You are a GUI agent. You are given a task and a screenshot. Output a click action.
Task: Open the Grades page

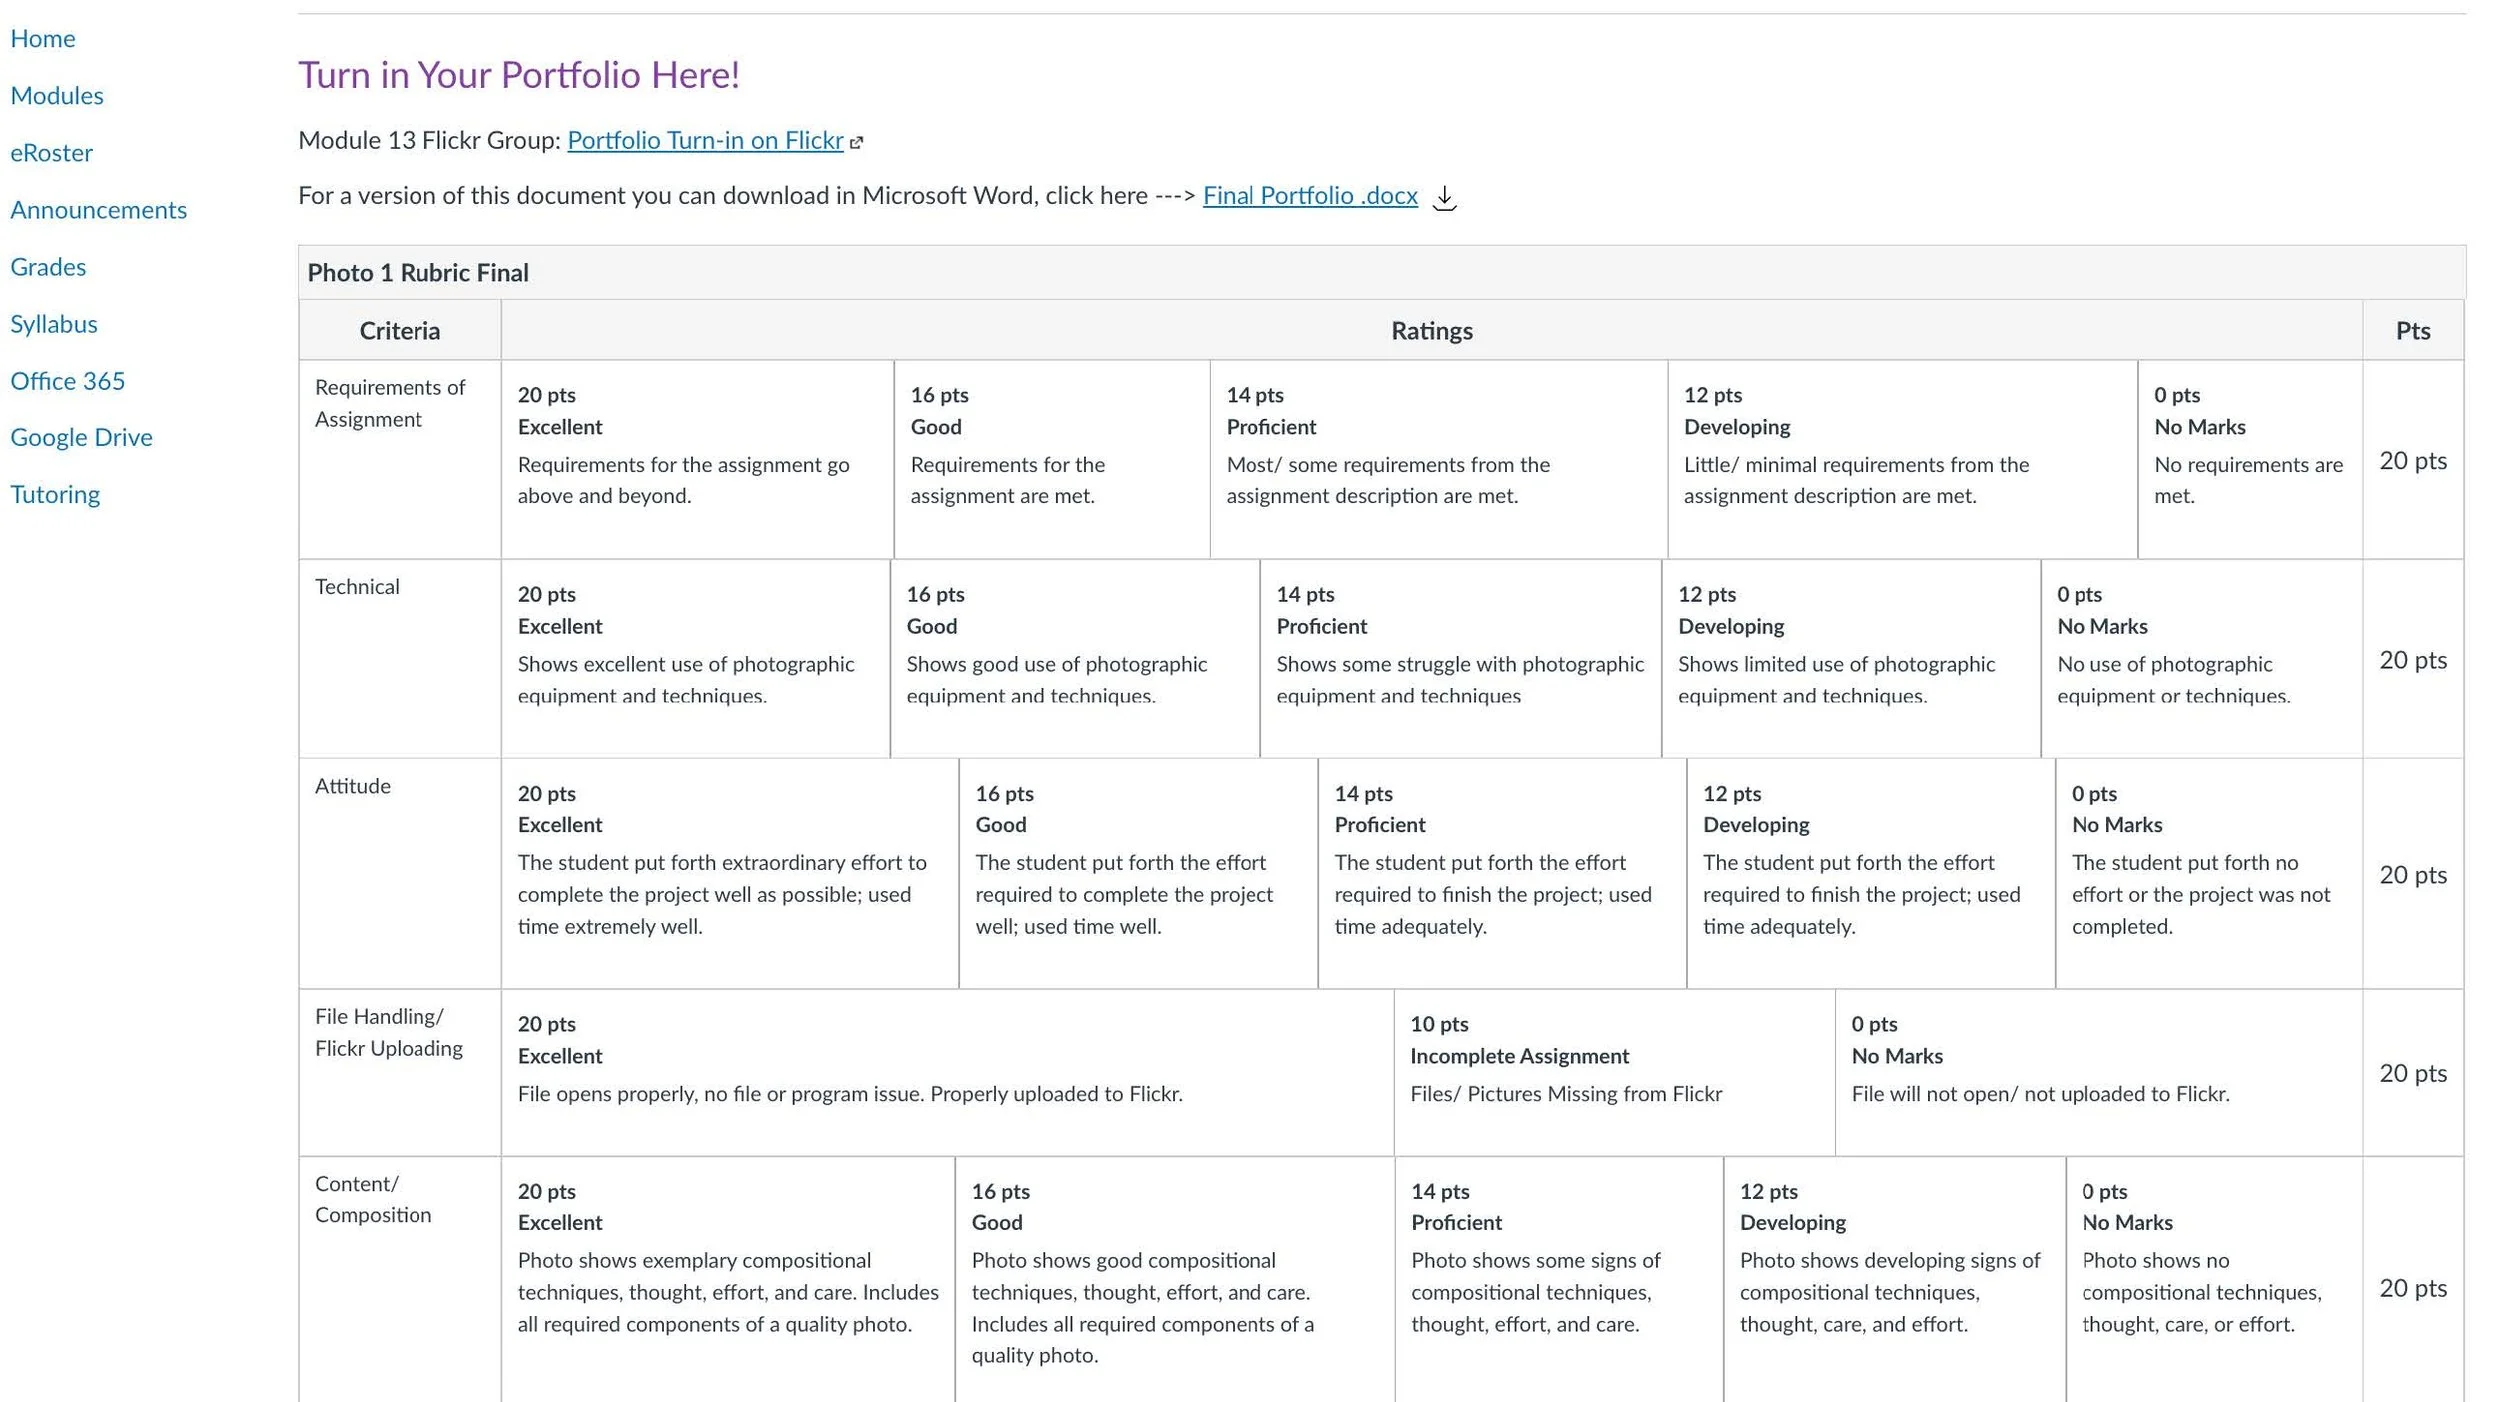[x=48, y=266]
